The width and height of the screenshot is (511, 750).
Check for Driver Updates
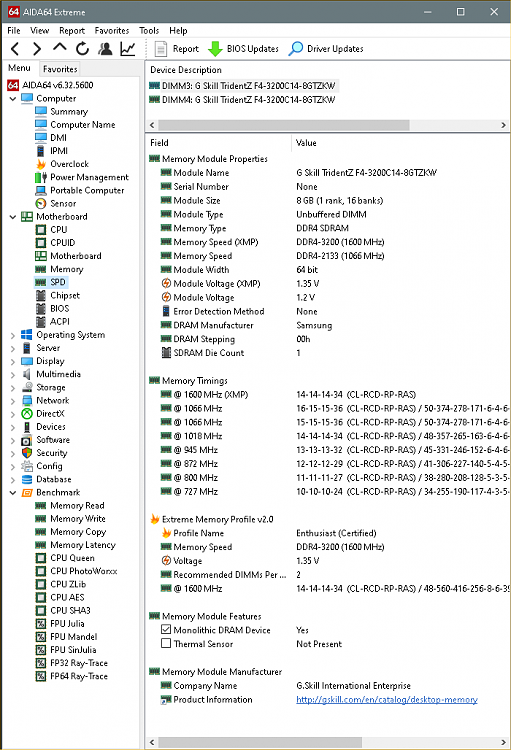coord(326,49)
